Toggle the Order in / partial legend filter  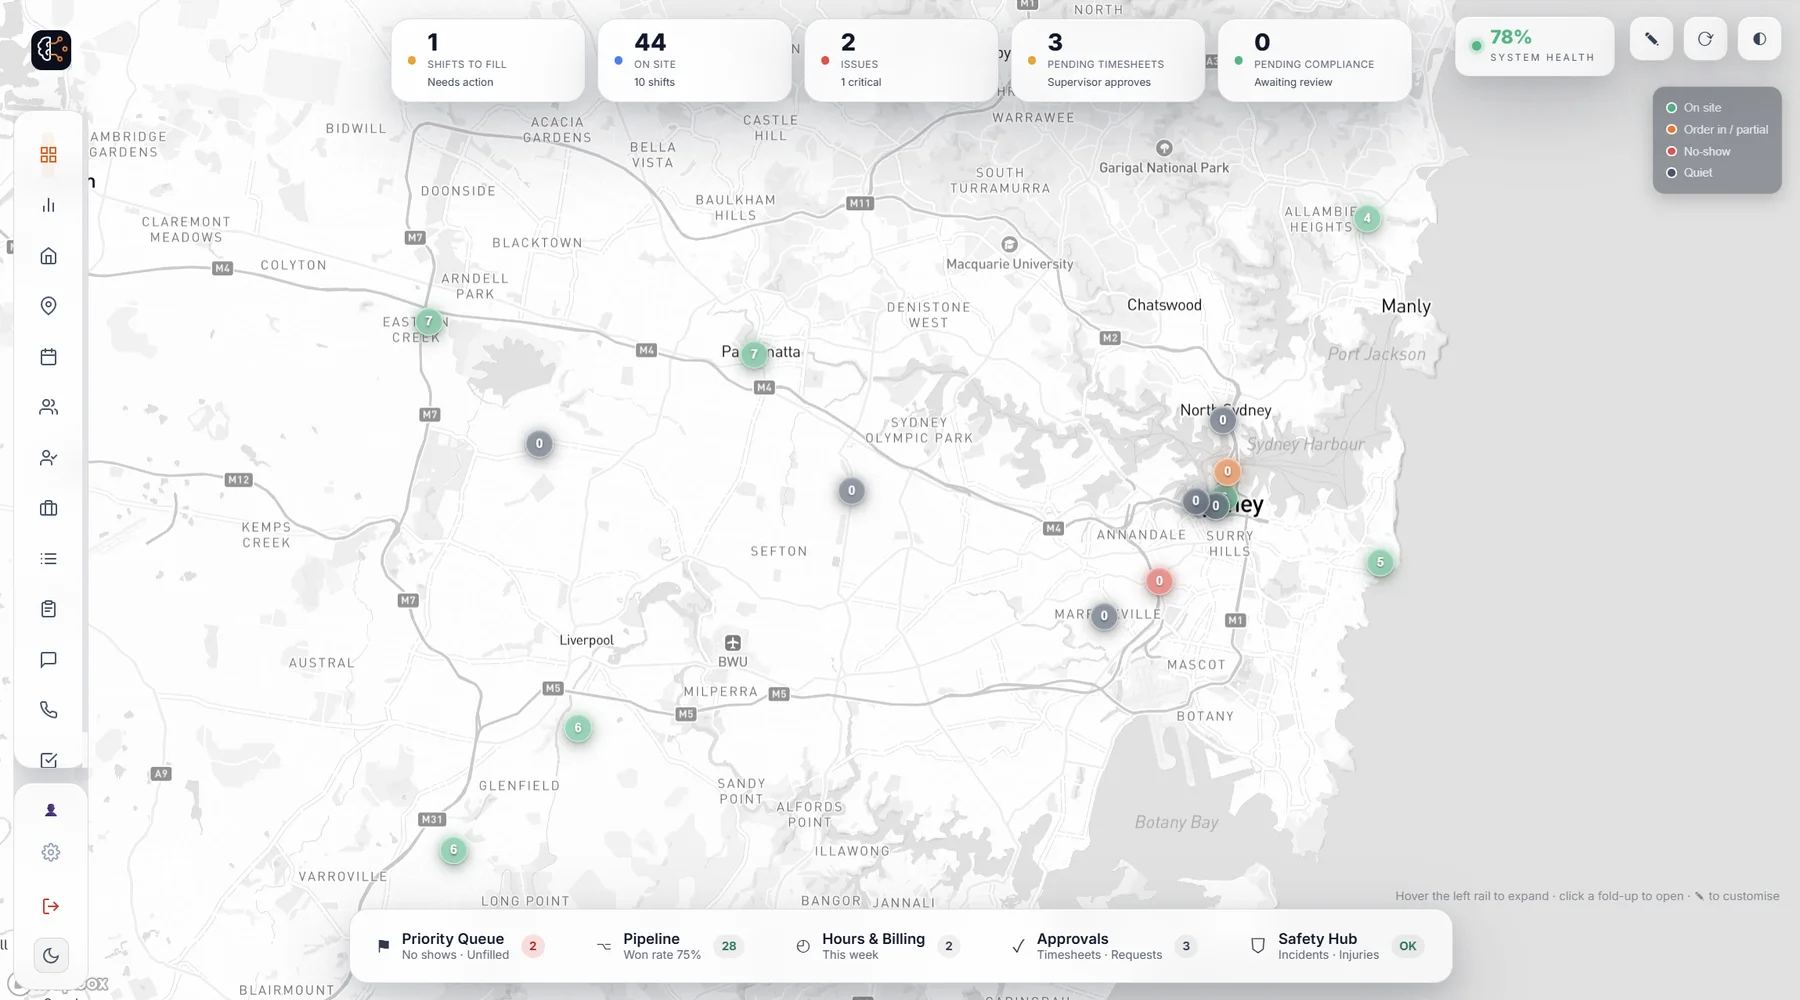pos(1717,130)
